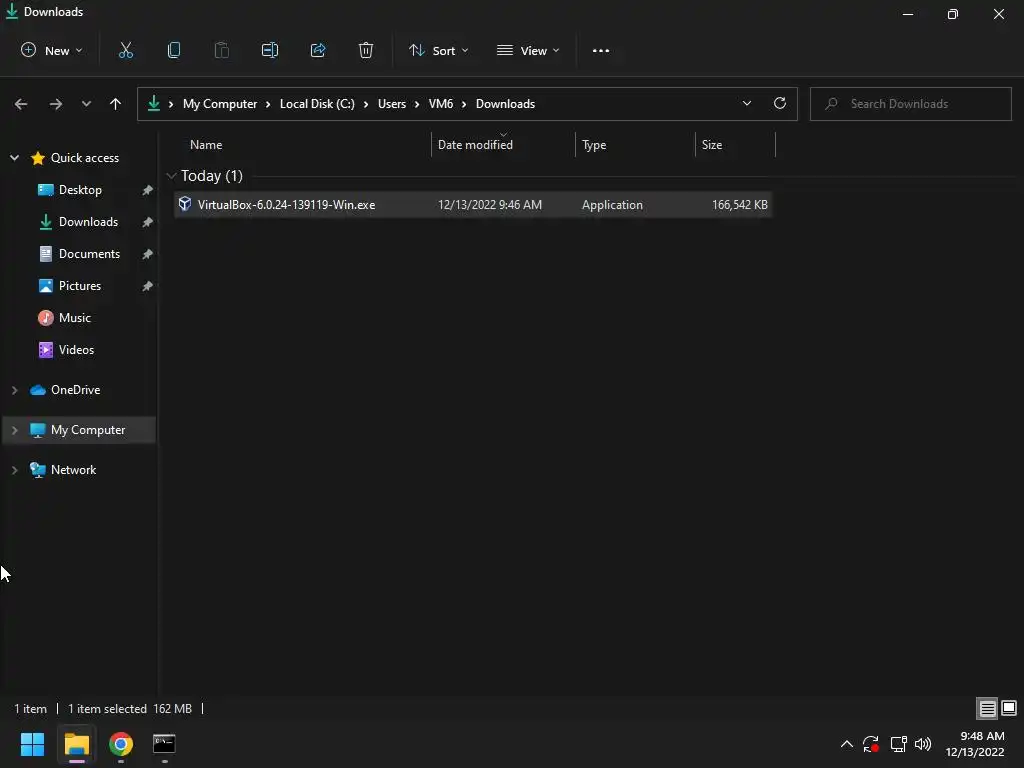Launch Google Chrome from taskbar
The width and height of the screenshot is (1024, 768).
tap(121, 744)
